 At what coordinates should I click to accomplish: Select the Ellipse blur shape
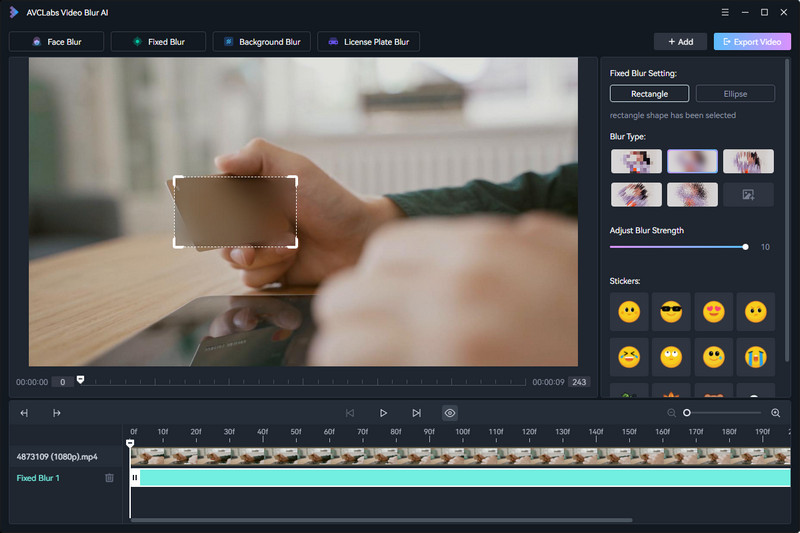click(x=735, y=94)
